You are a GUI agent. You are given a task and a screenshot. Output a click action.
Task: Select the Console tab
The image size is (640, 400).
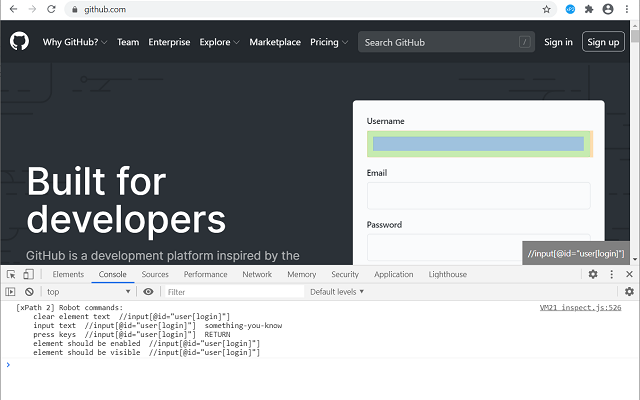pyautogui.click(x=113, y=274)
